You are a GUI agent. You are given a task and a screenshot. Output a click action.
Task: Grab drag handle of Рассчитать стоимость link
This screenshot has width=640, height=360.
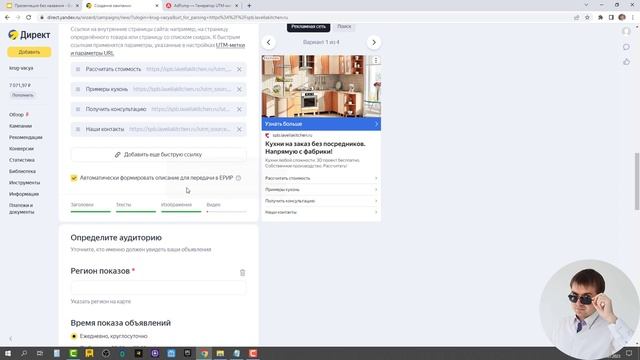pyautogui.click(x=78, y=69)
